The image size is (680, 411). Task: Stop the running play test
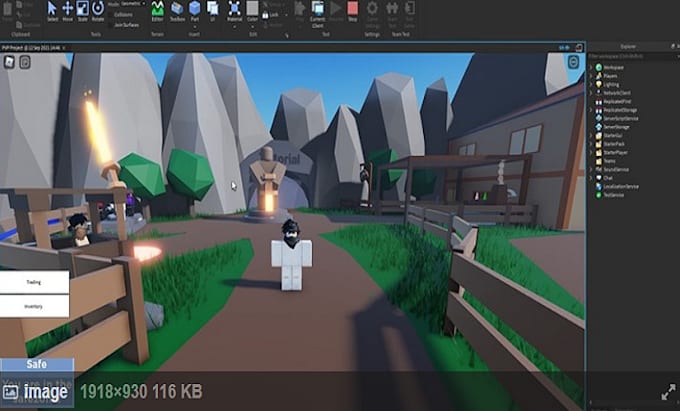tap(353, 11)
